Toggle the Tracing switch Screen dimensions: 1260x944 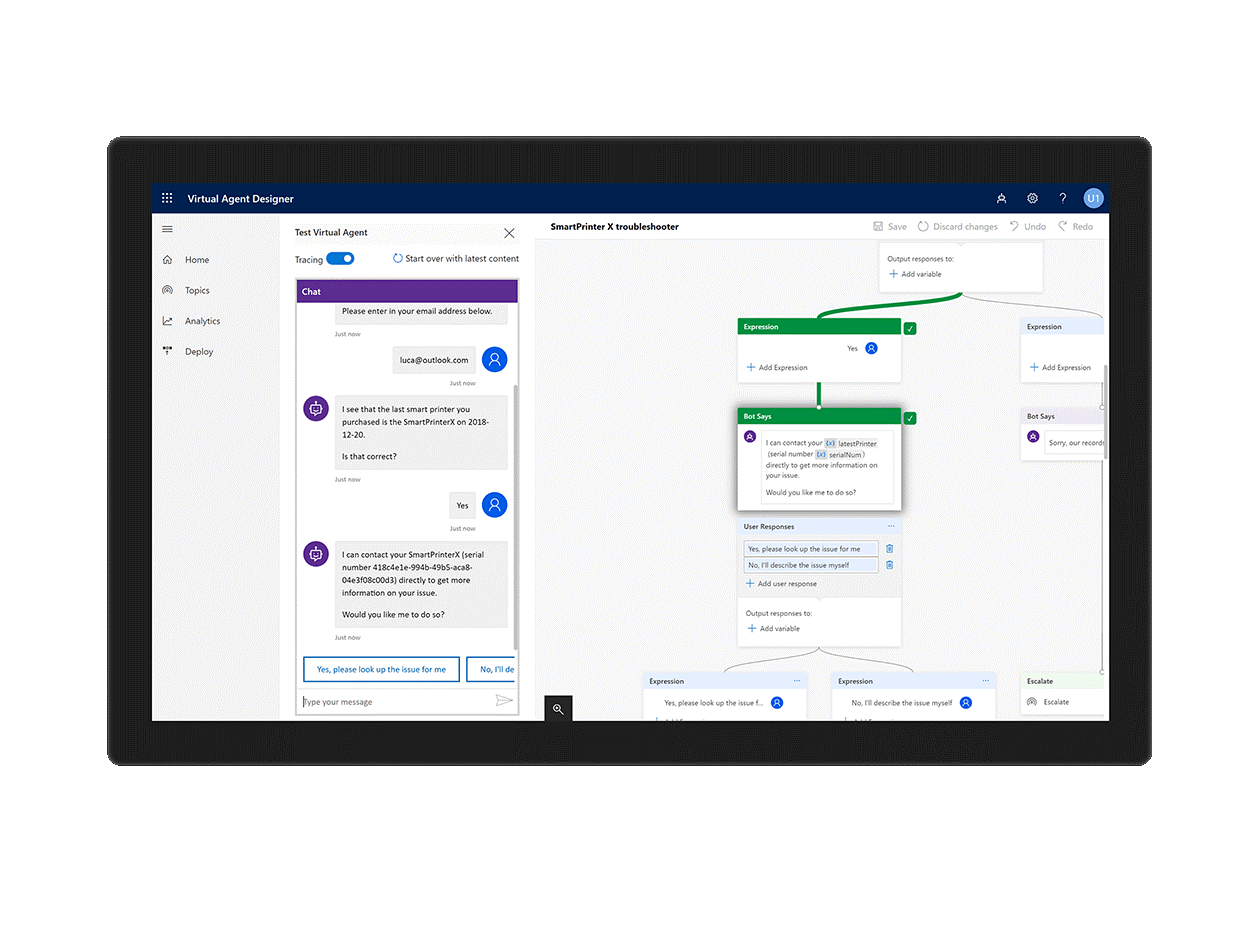pos(340,259)
